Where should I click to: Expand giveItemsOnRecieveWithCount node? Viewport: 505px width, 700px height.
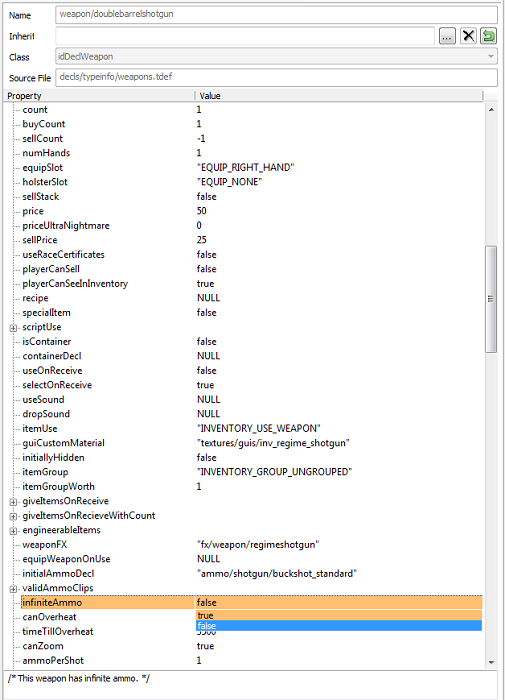click(13, 517)
